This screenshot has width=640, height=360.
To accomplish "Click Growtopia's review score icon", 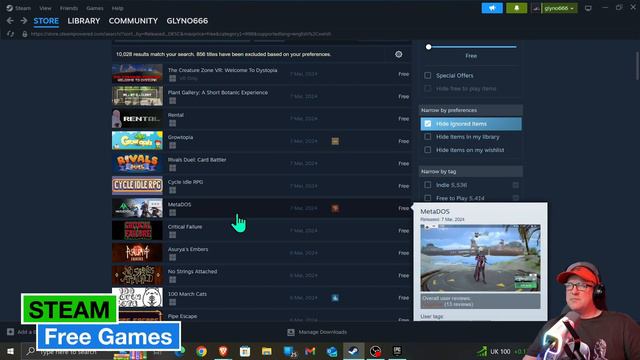I will tap(335, 141).
